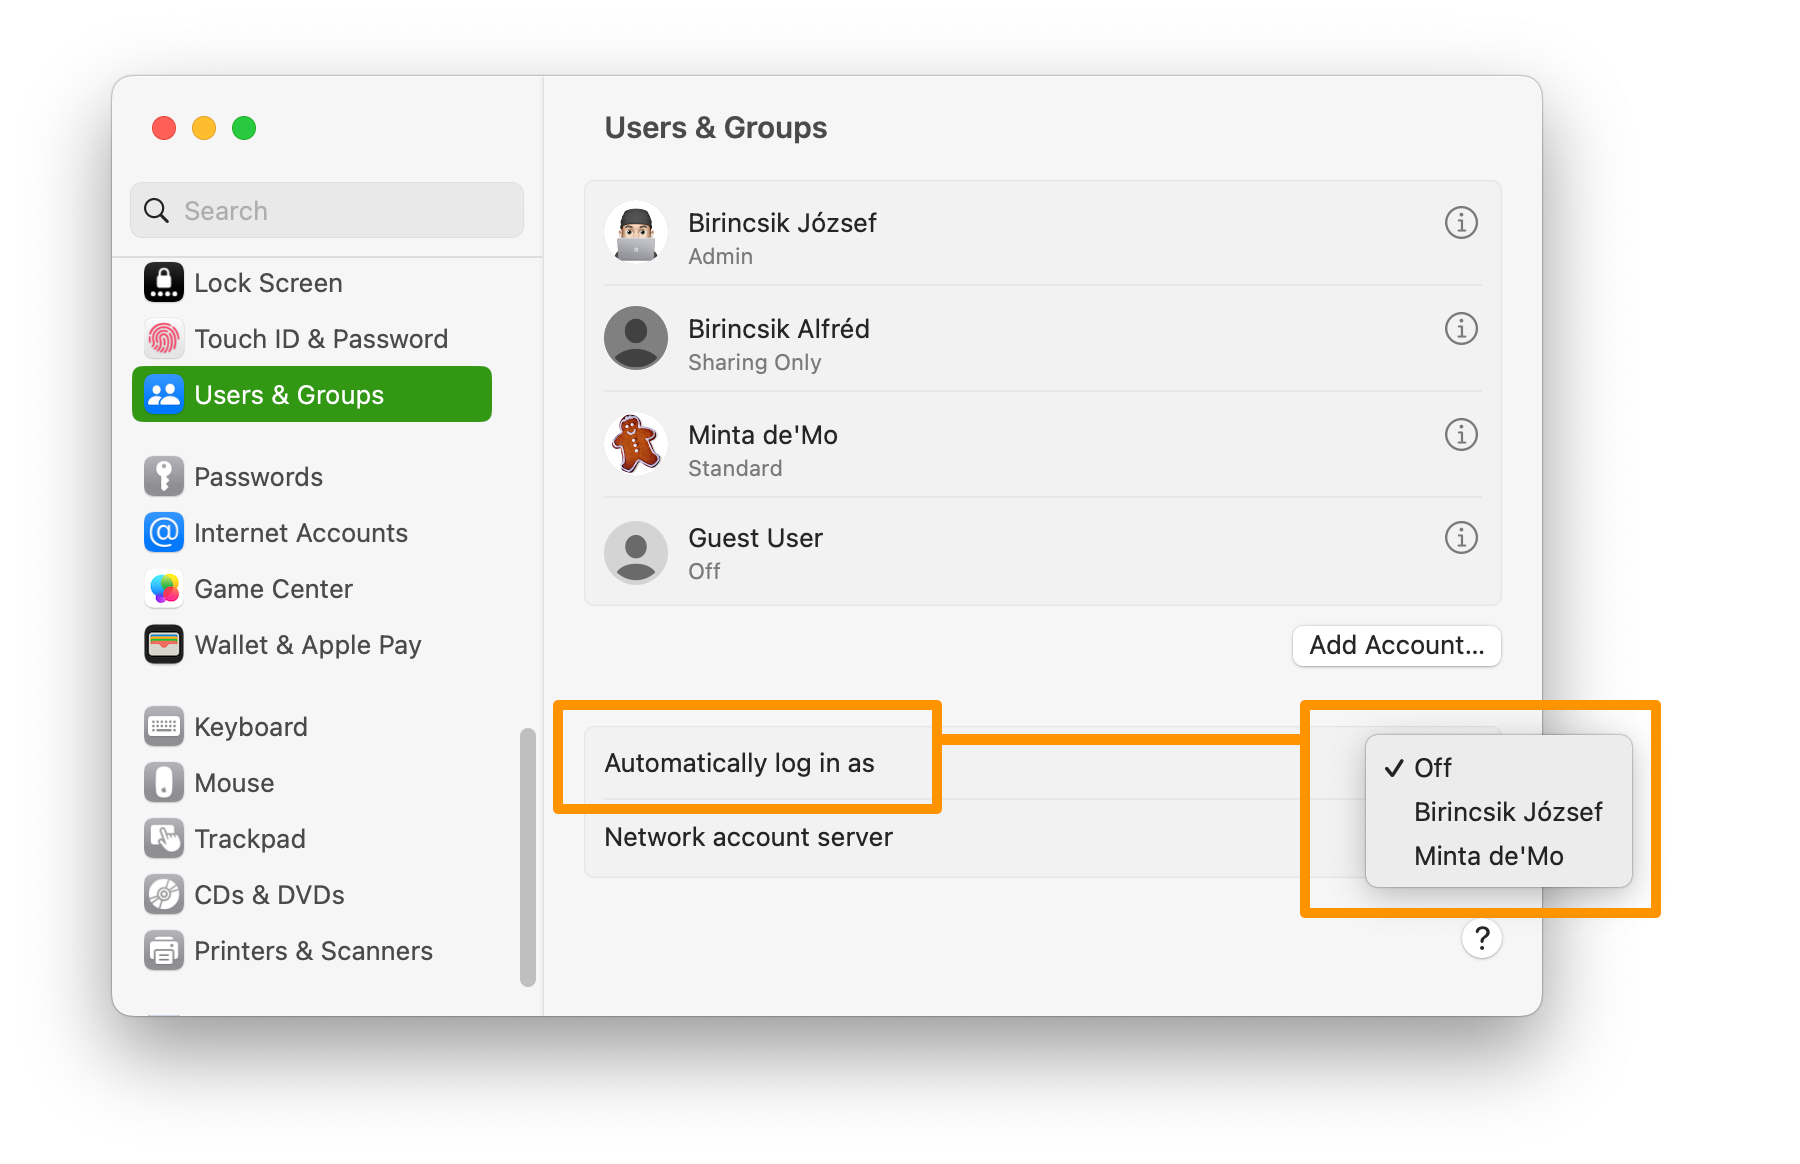The height and width of the screenshot is (1164, 1800).
Task: Open Passwords settings
Action: (312, 476)
